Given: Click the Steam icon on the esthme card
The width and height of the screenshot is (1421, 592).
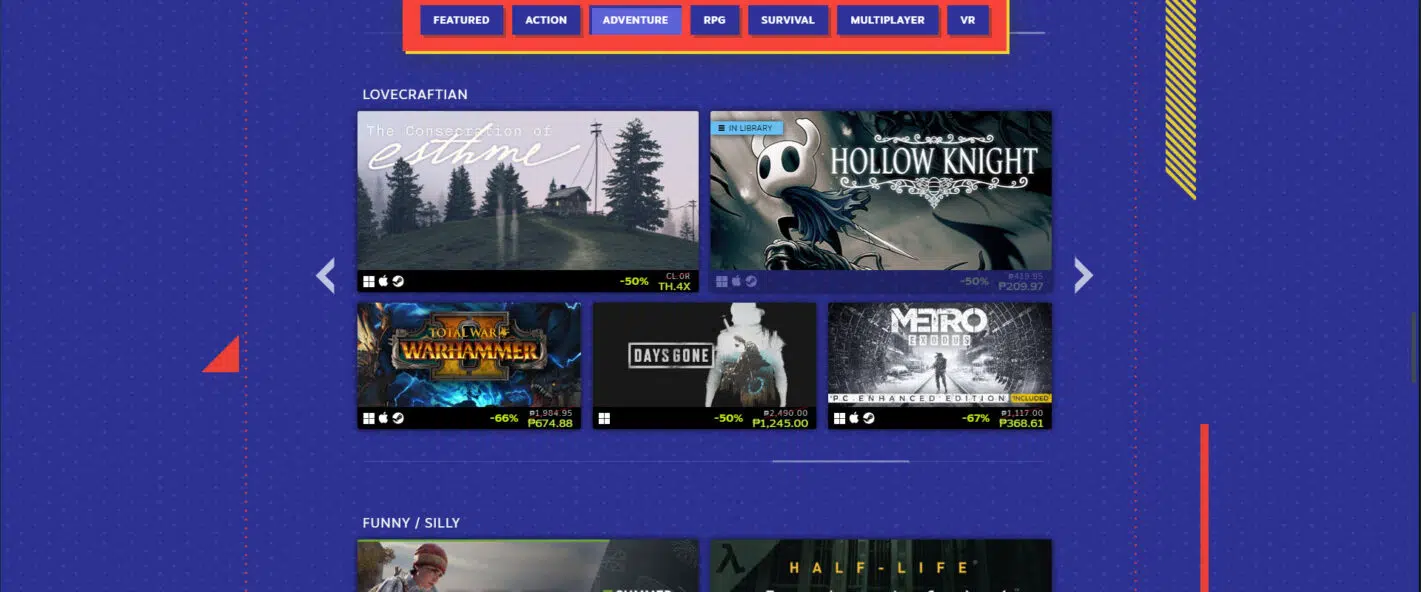Looking at the screenshot, I should coord(398,282).
